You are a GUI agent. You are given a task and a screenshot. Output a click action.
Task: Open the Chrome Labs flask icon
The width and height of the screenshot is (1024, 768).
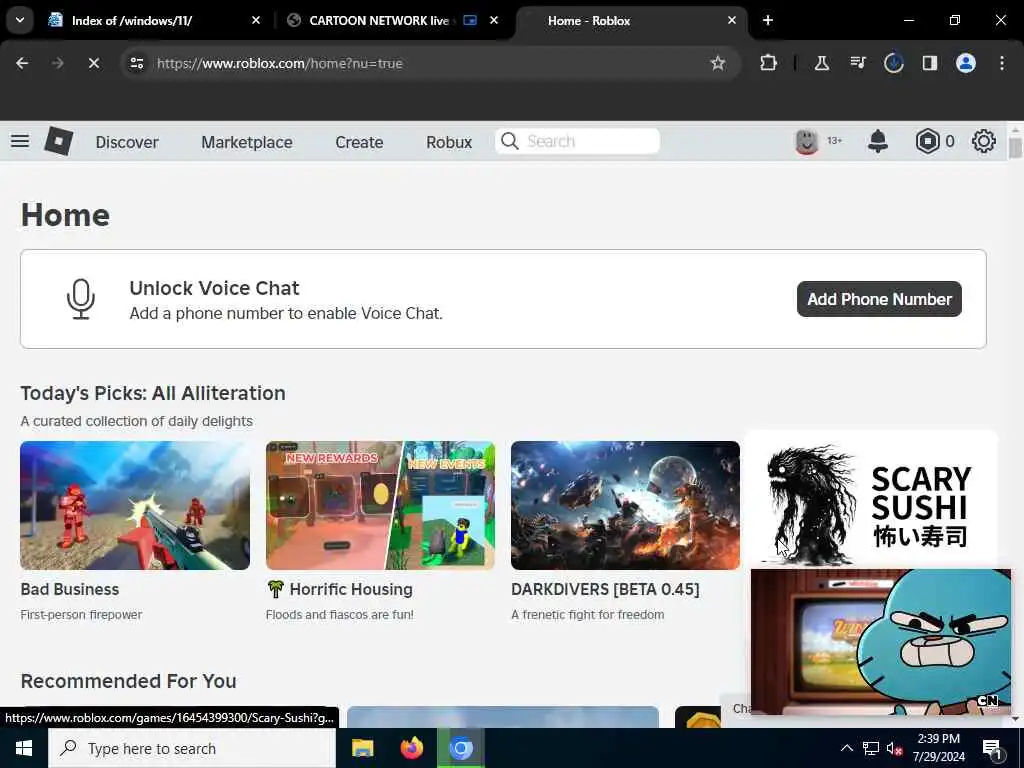(x=822, y=63)
